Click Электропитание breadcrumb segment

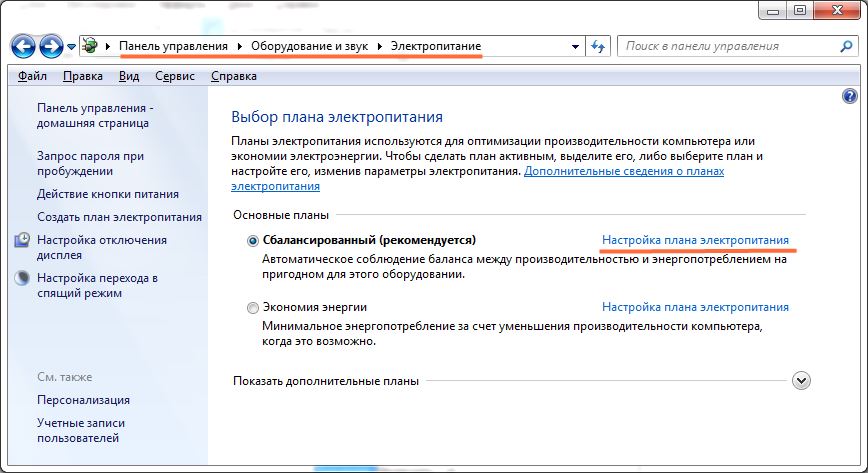click(436, 46)
